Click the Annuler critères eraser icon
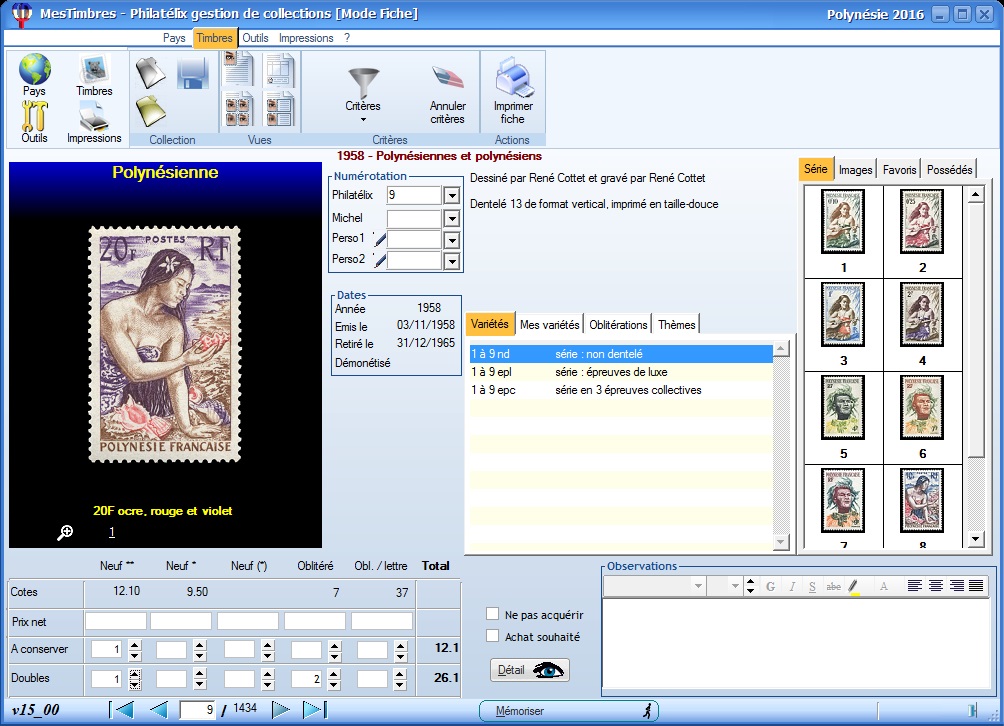 coord(448,79)
